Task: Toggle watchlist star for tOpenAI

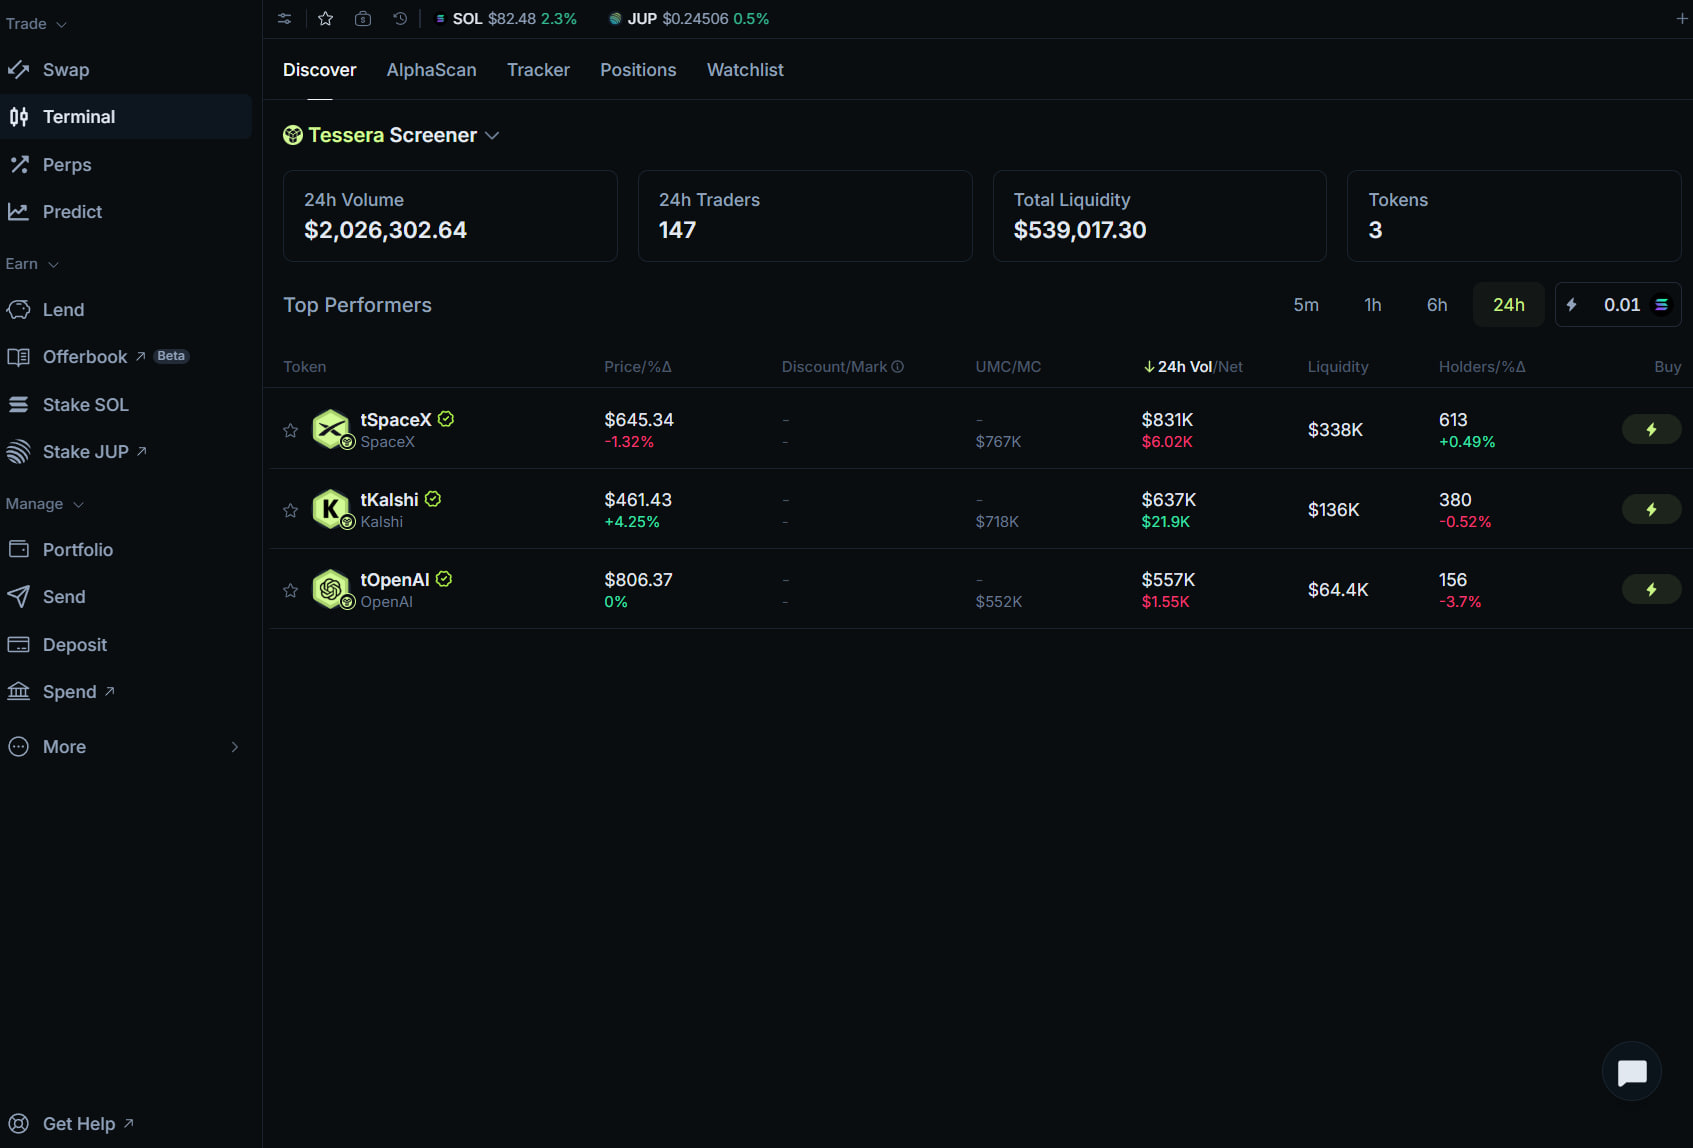Action: (291, 590)
